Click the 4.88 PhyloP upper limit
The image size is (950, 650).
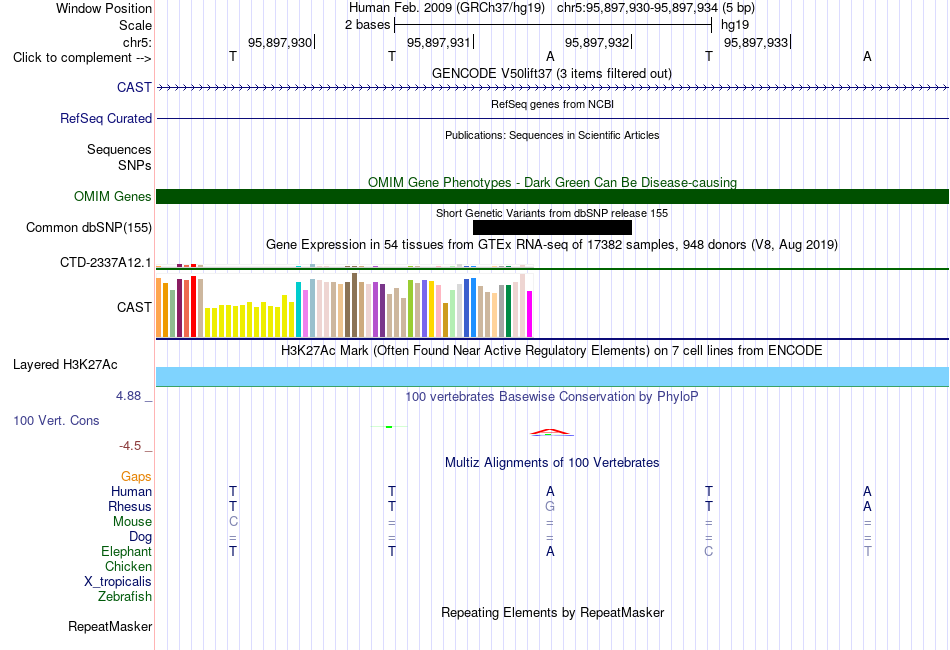128,396
